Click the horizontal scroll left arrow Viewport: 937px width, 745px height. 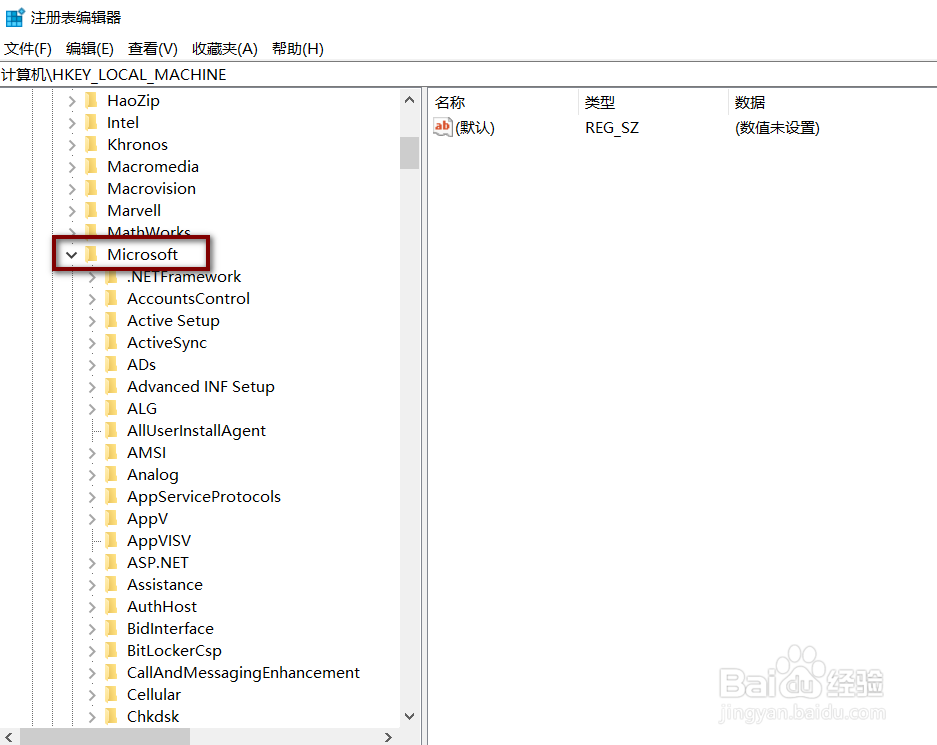coord(9,737)
